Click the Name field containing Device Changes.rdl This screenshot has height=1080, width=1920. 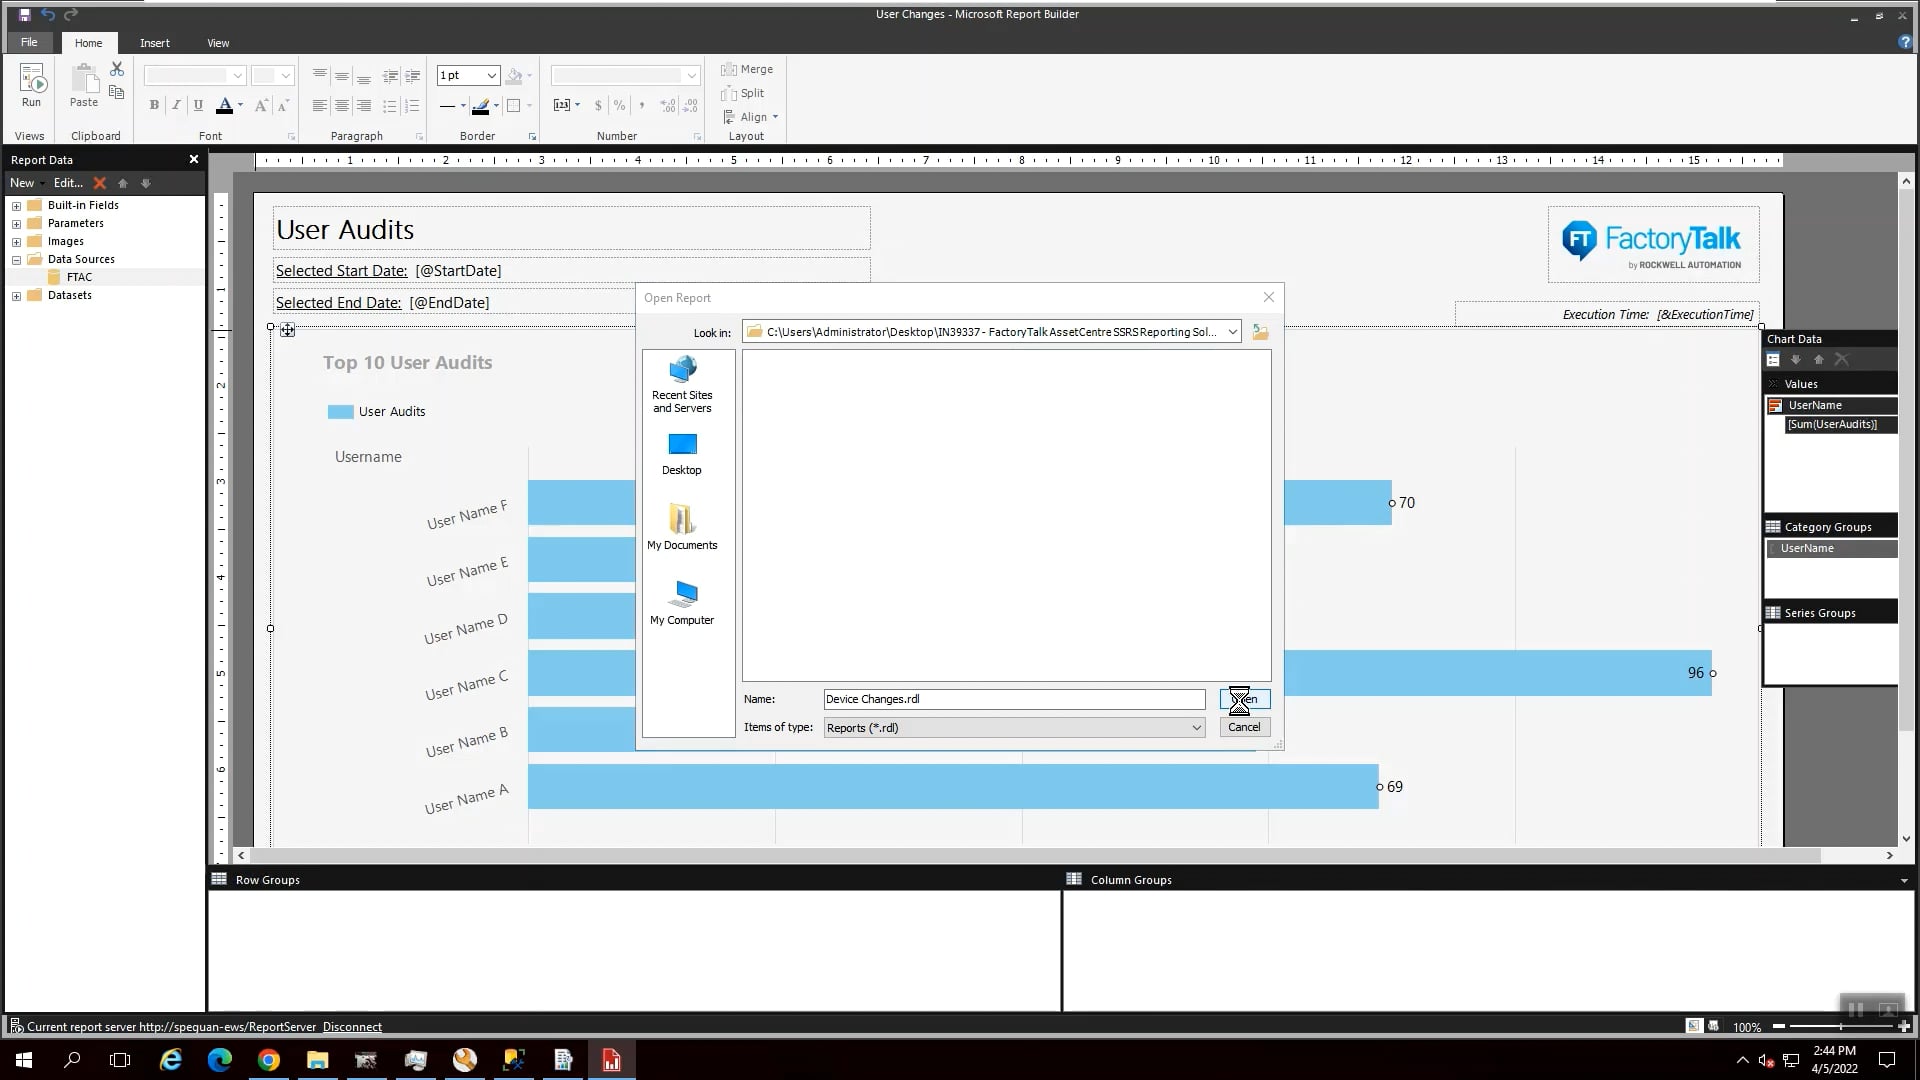coord(1013,699)
